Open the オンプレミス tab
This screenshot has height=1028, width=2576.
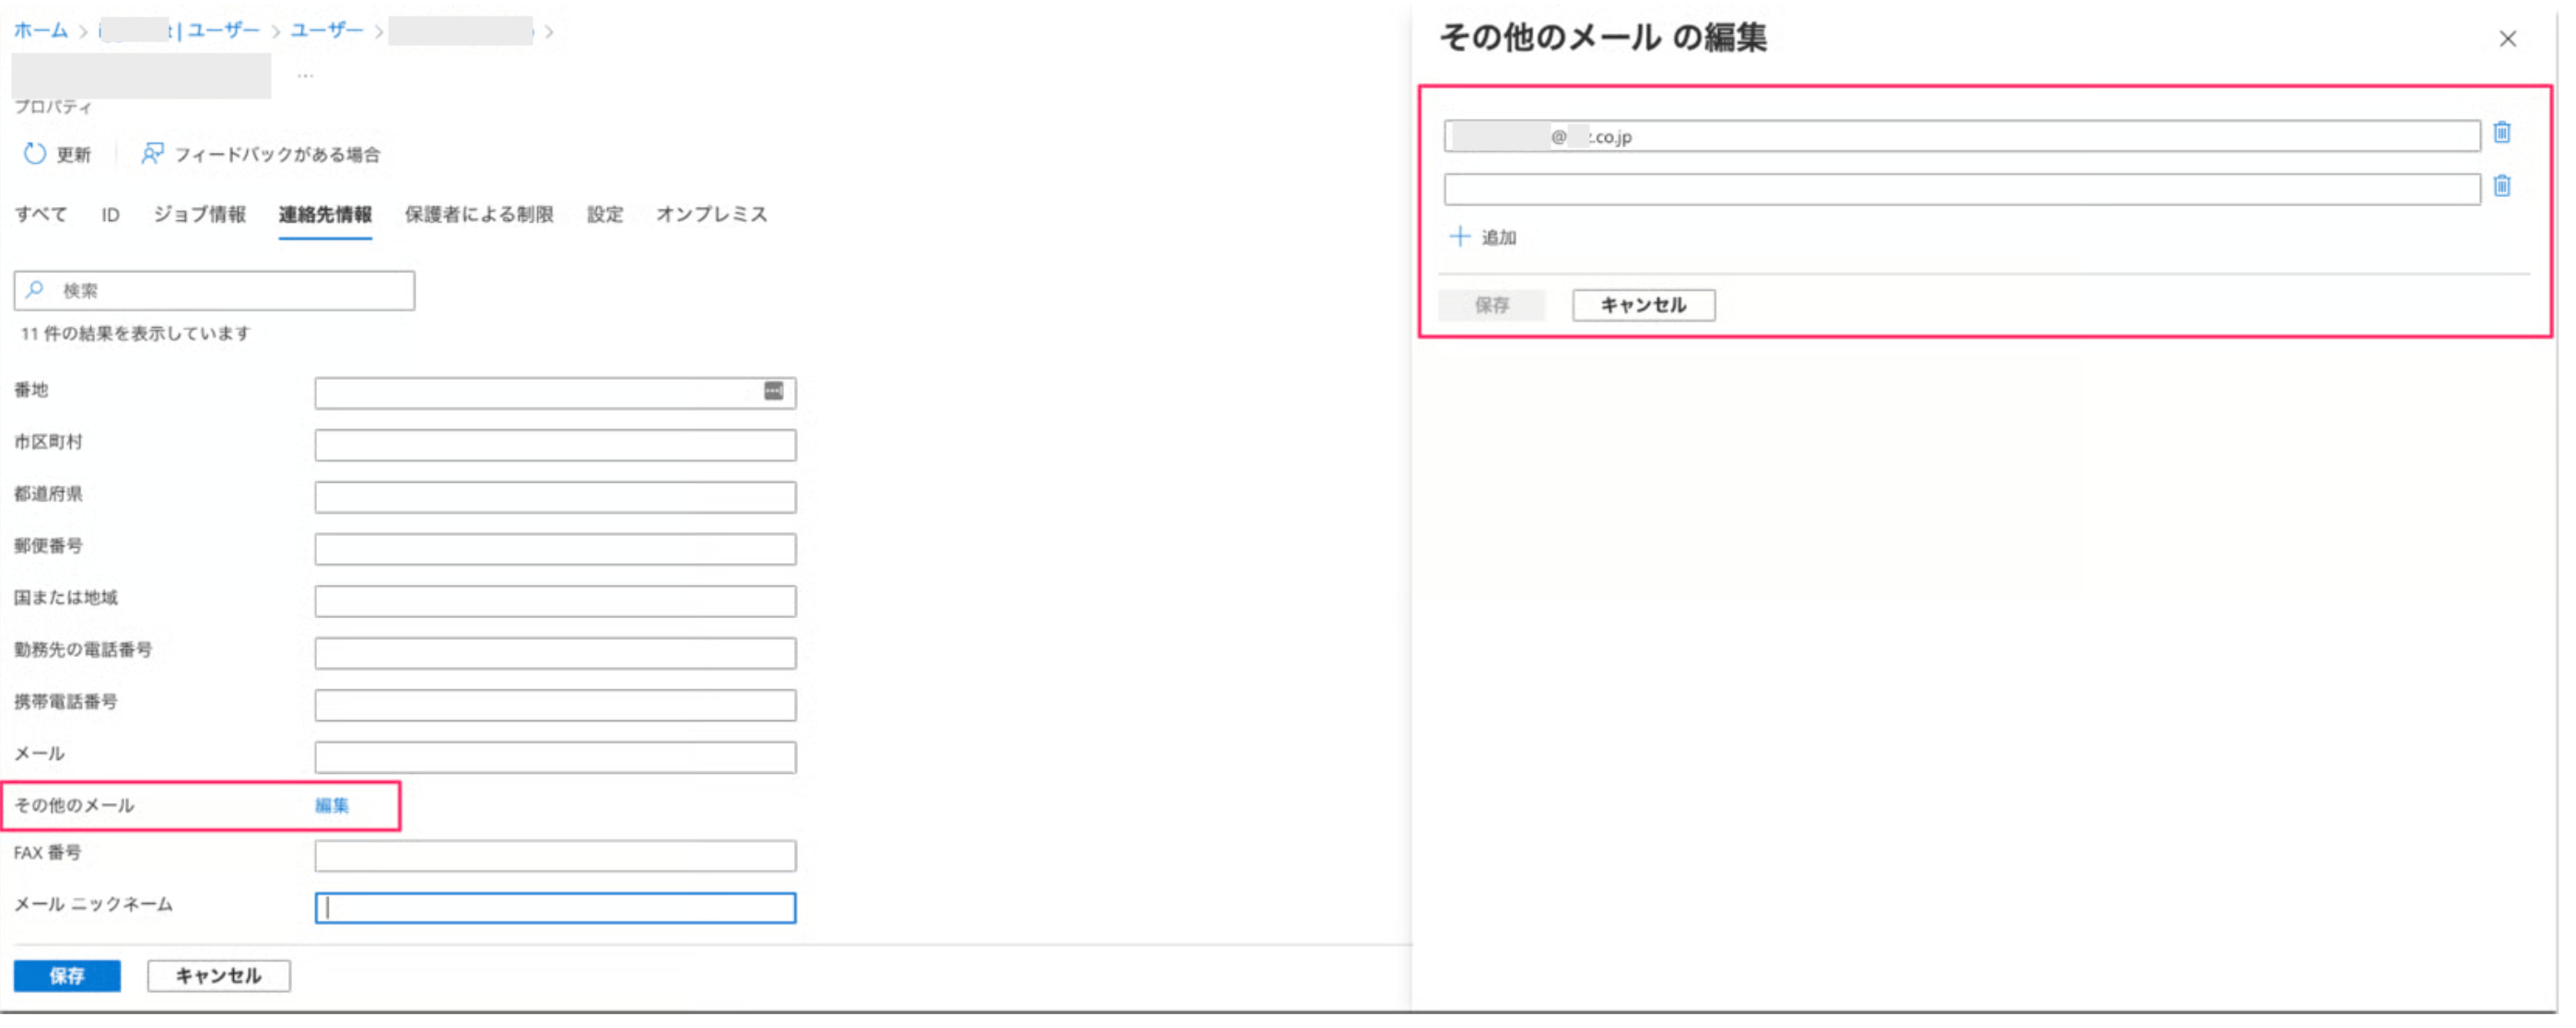tap(712, 215)
